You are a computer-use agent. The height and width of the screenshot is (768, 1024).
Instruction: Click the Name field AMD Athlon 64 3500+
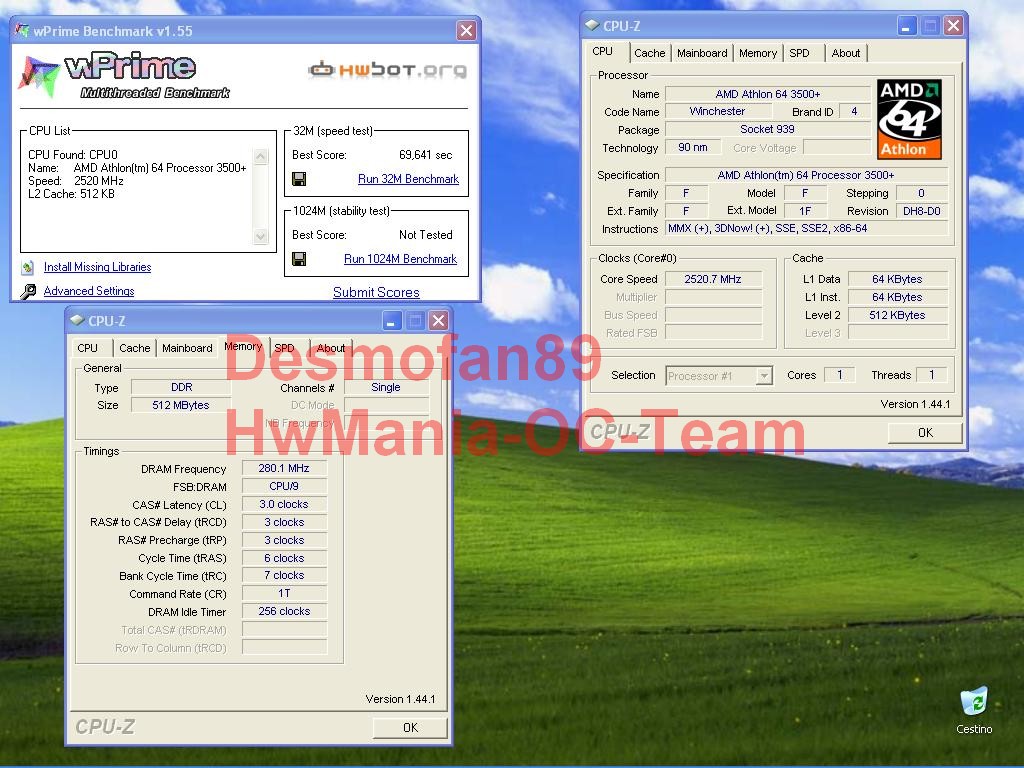click(x=768, y=94)
